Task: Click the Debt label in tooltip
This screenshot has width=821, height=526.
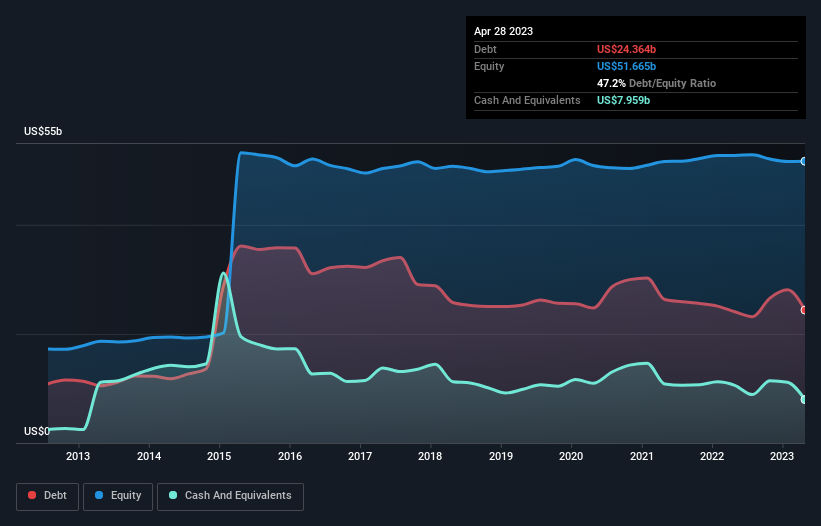Action: coord(485,49)
